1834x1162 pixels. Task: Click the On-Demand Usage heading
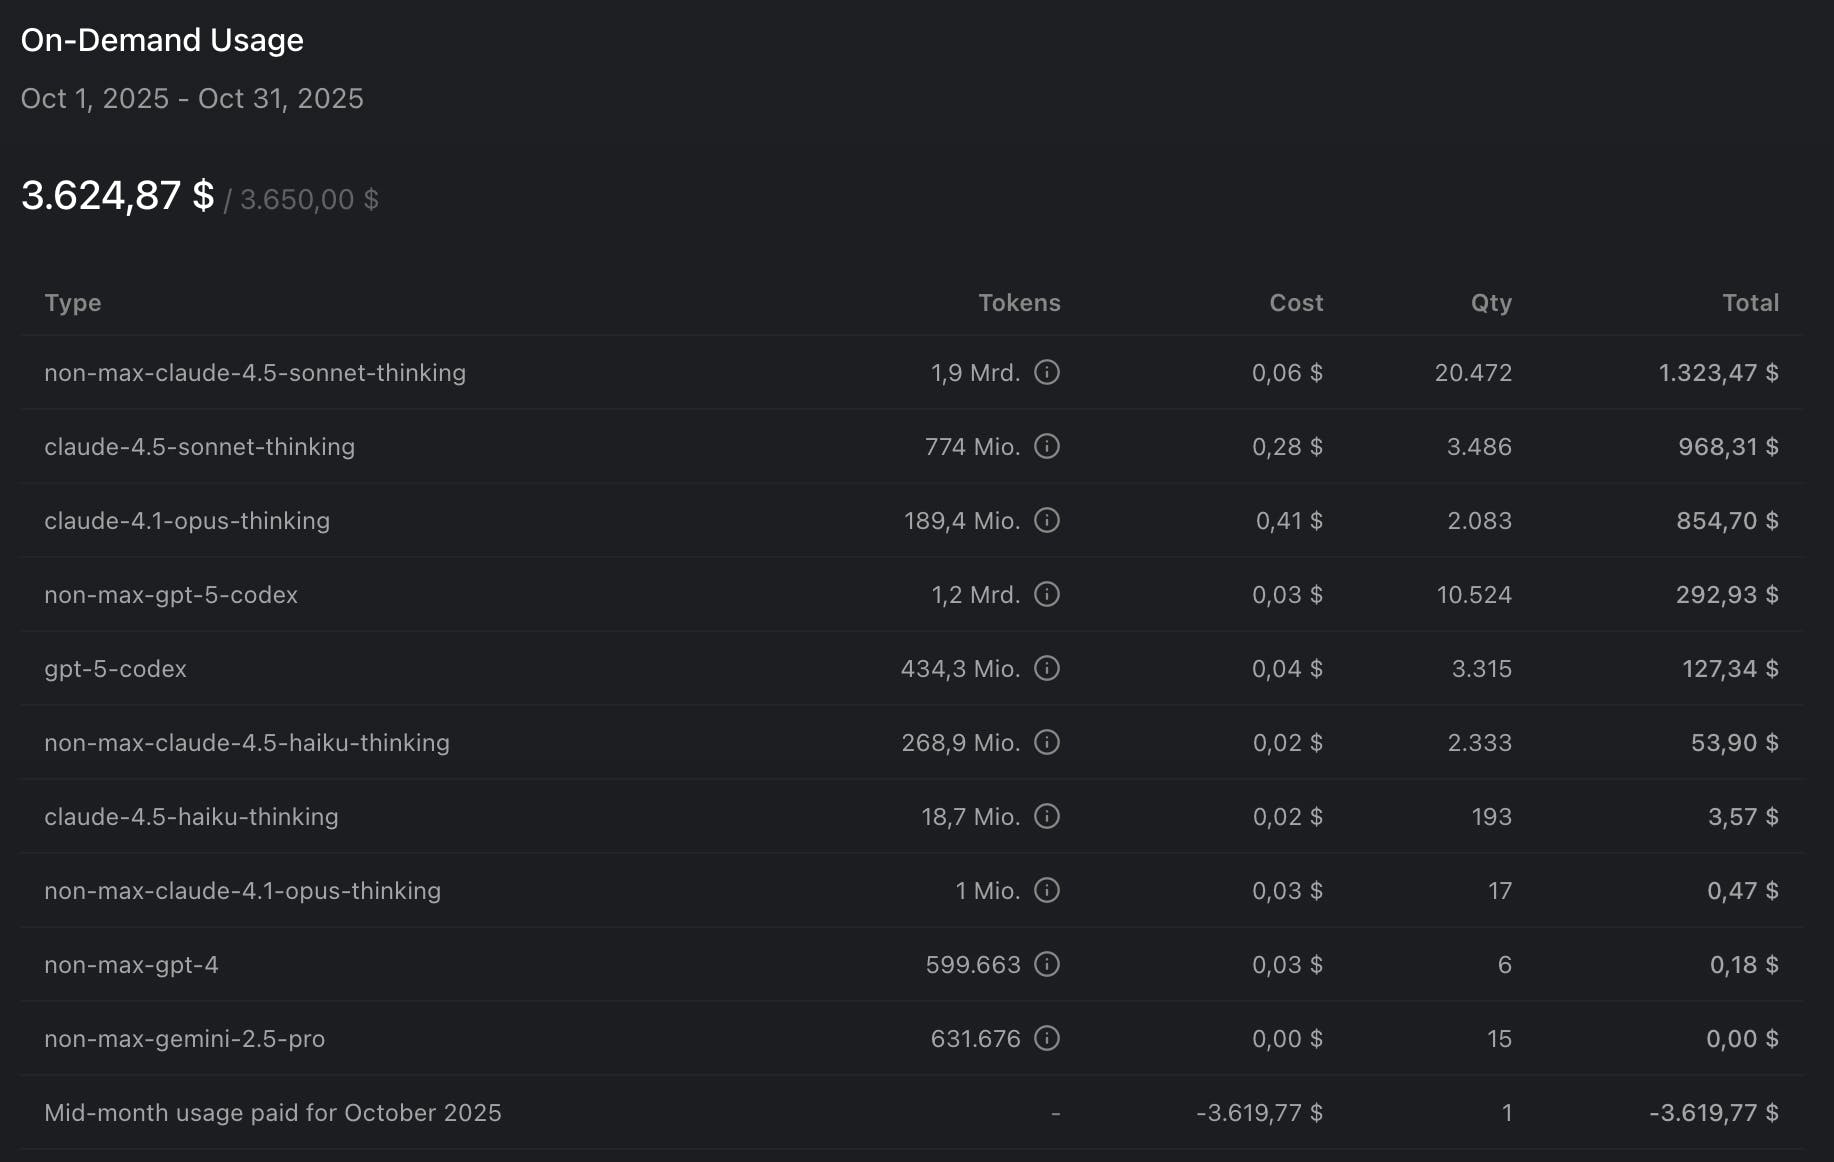coord(162,40)
